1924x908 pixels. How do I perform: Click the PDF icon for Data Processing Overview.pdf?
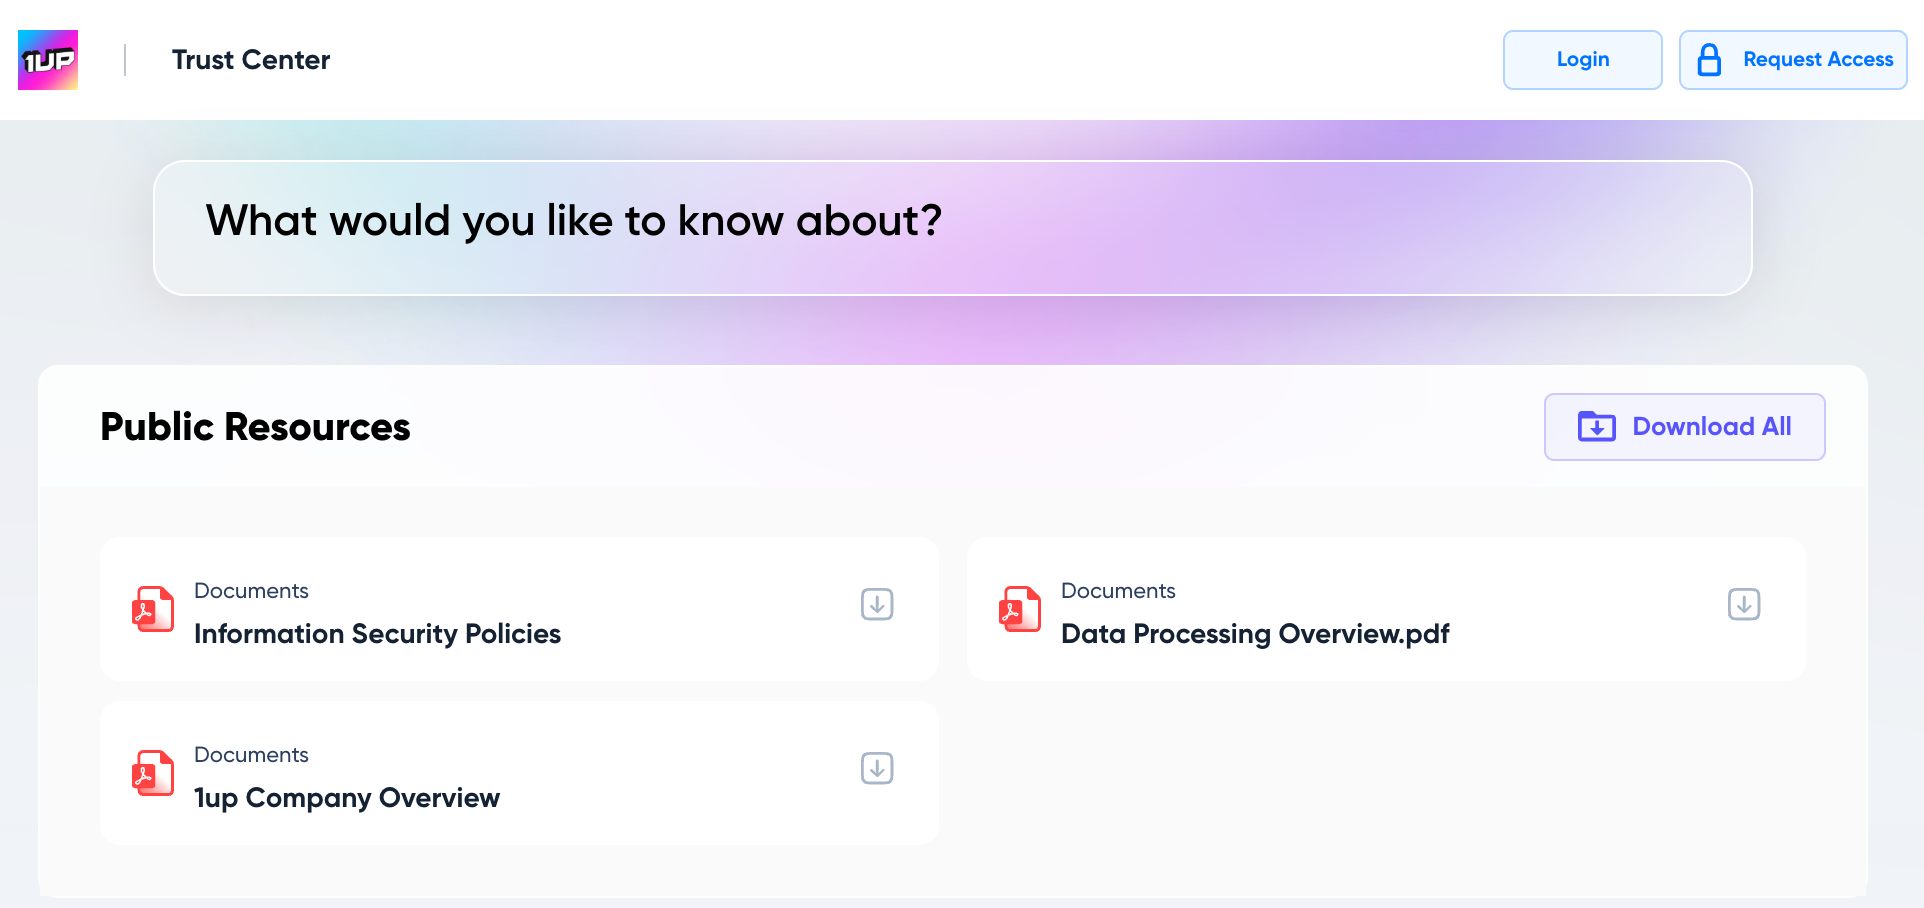point(1019,609)
